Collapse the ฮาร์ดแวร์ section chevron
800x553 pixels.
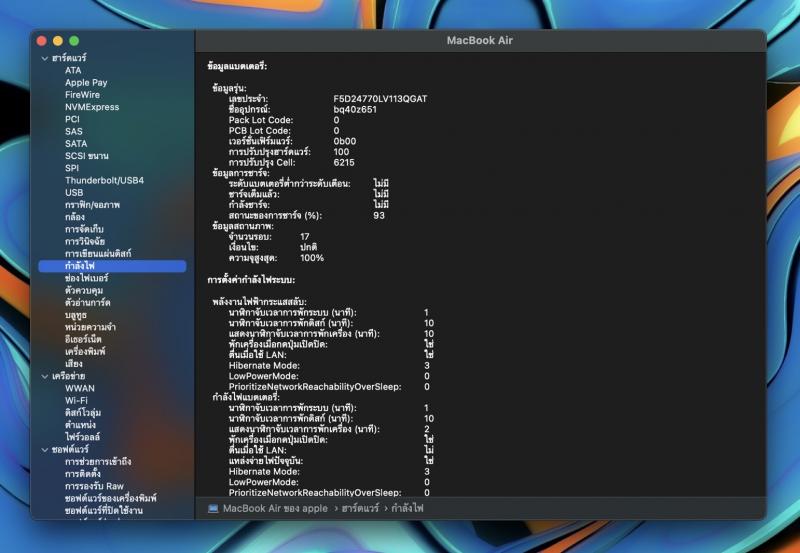(45, 58)
